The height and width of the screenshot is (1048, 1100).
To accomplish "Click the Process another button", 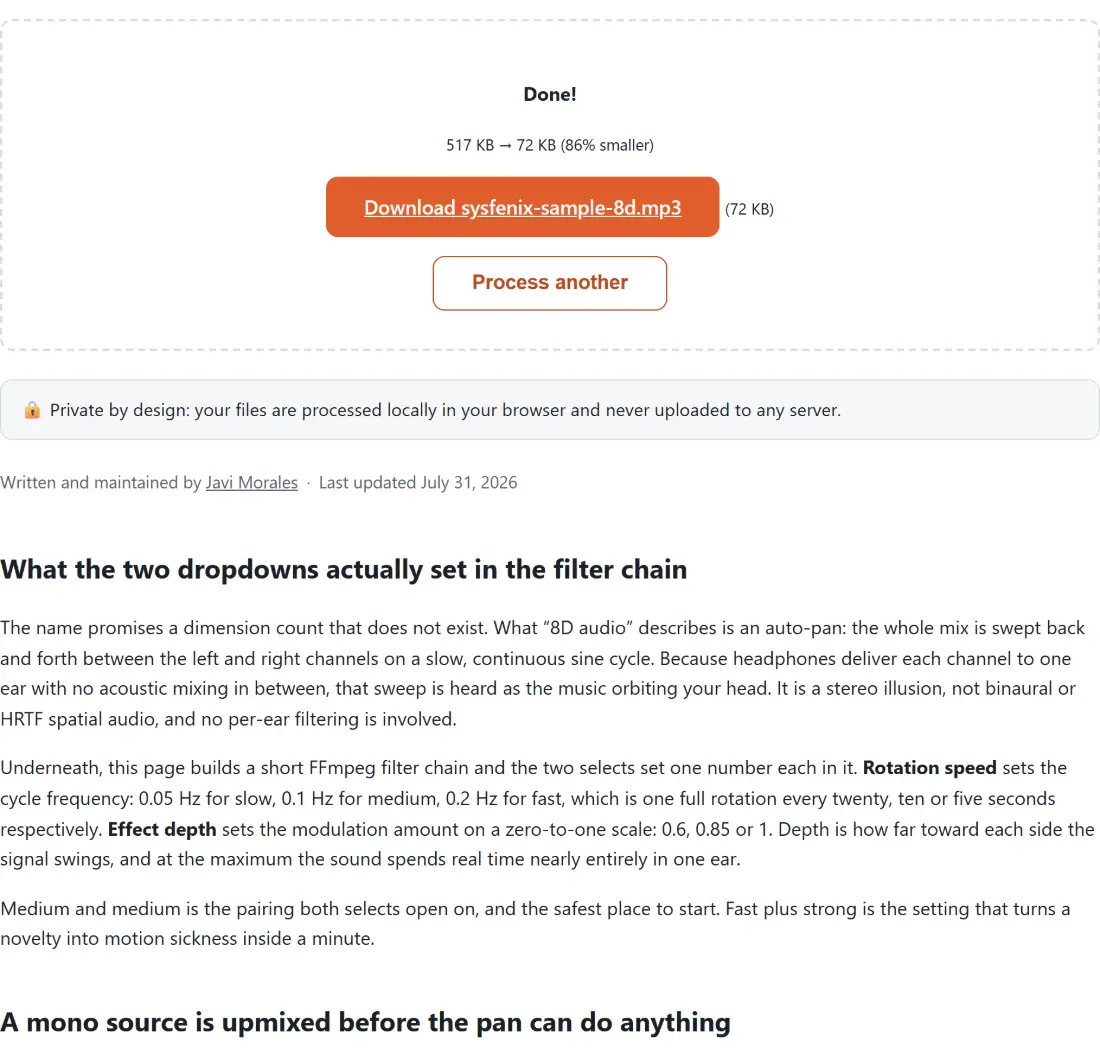I will (x=549, y=283).
